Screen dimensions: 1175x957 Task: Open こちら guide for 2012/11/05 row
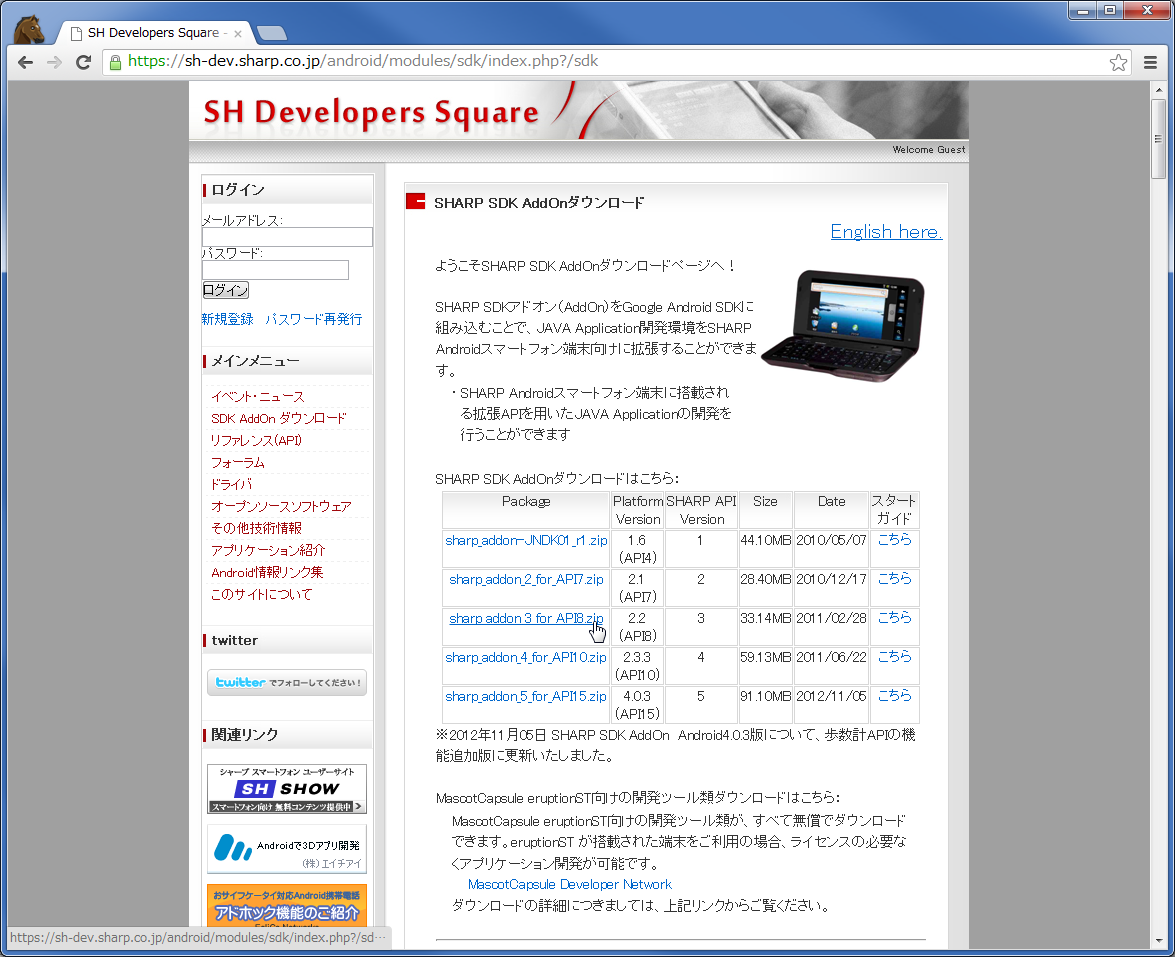click(895, 695)
